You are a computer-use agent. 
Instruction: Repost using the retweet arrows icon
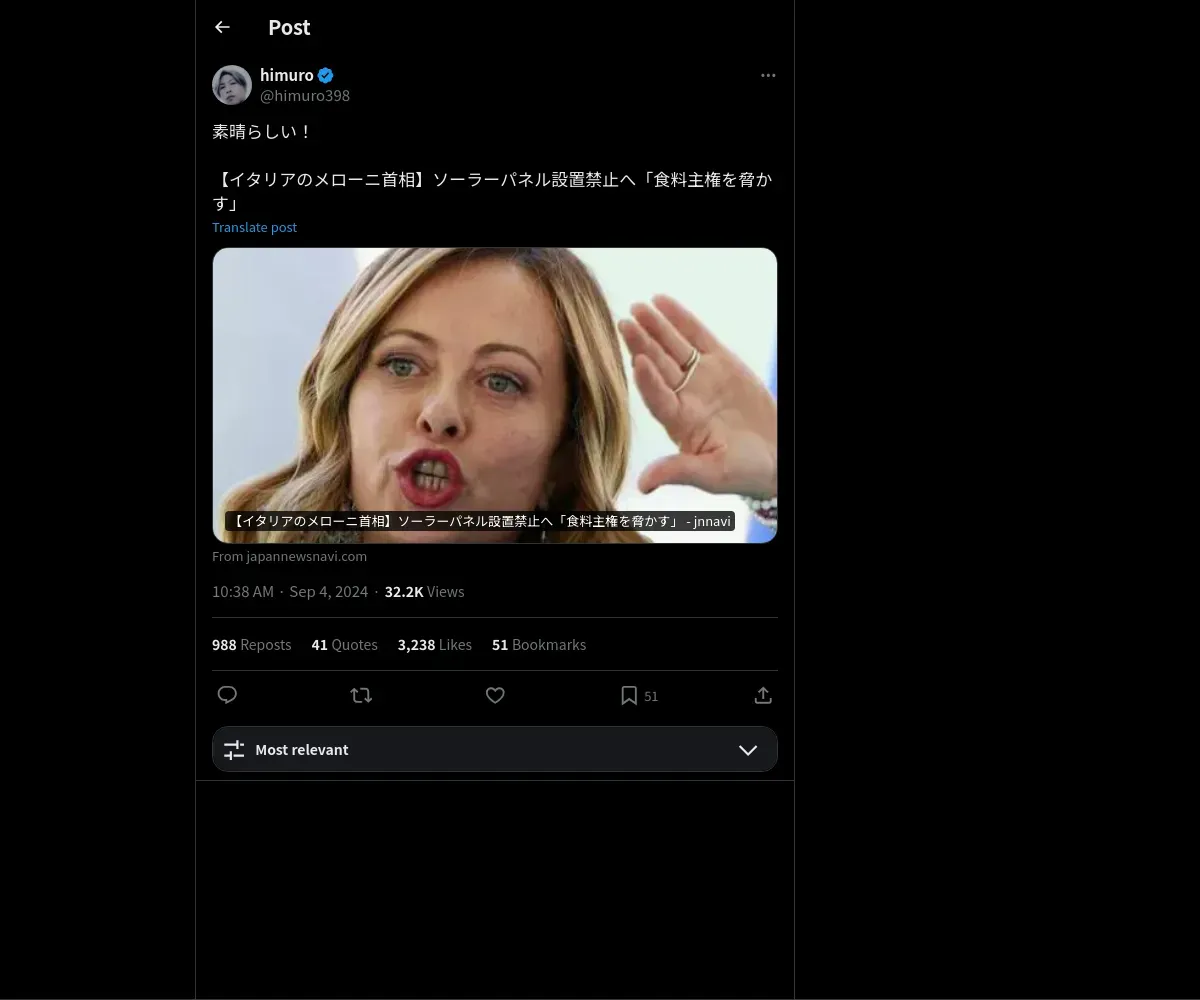[361, 695]
